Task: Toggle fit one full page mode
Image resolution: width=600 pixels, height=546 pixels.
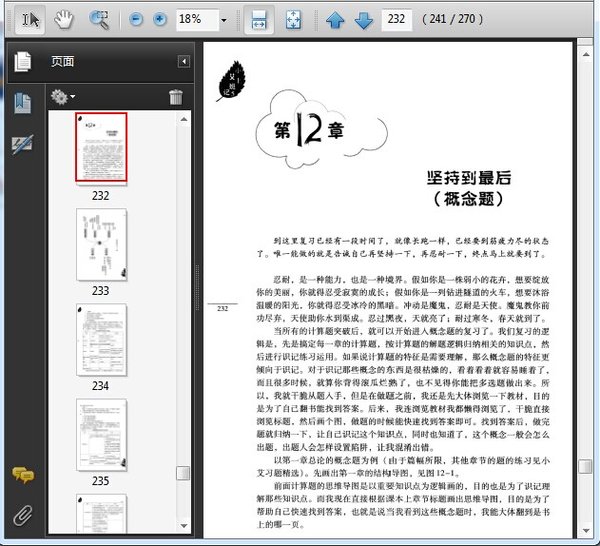Action: [294, 19]
